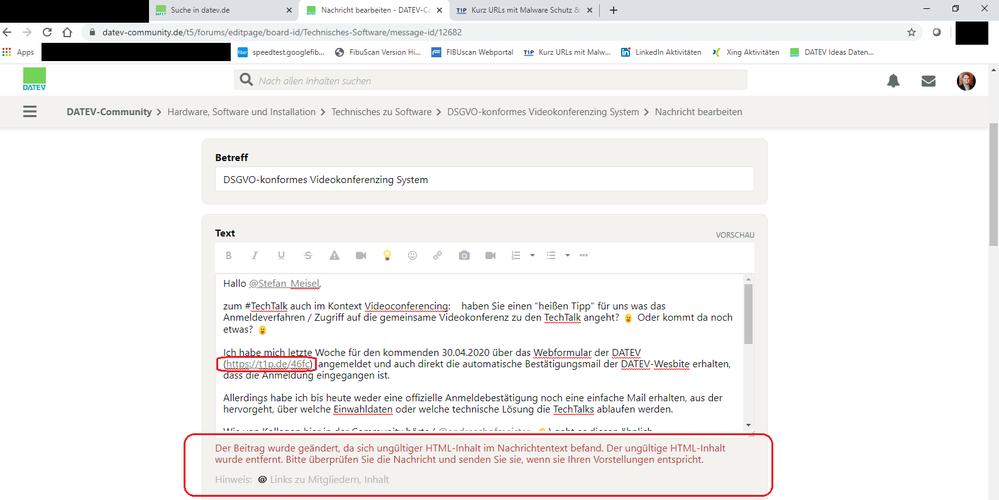Switch to the 'Suche in datev.de' tab
The image size is (999, 500).
pos(220,10)
